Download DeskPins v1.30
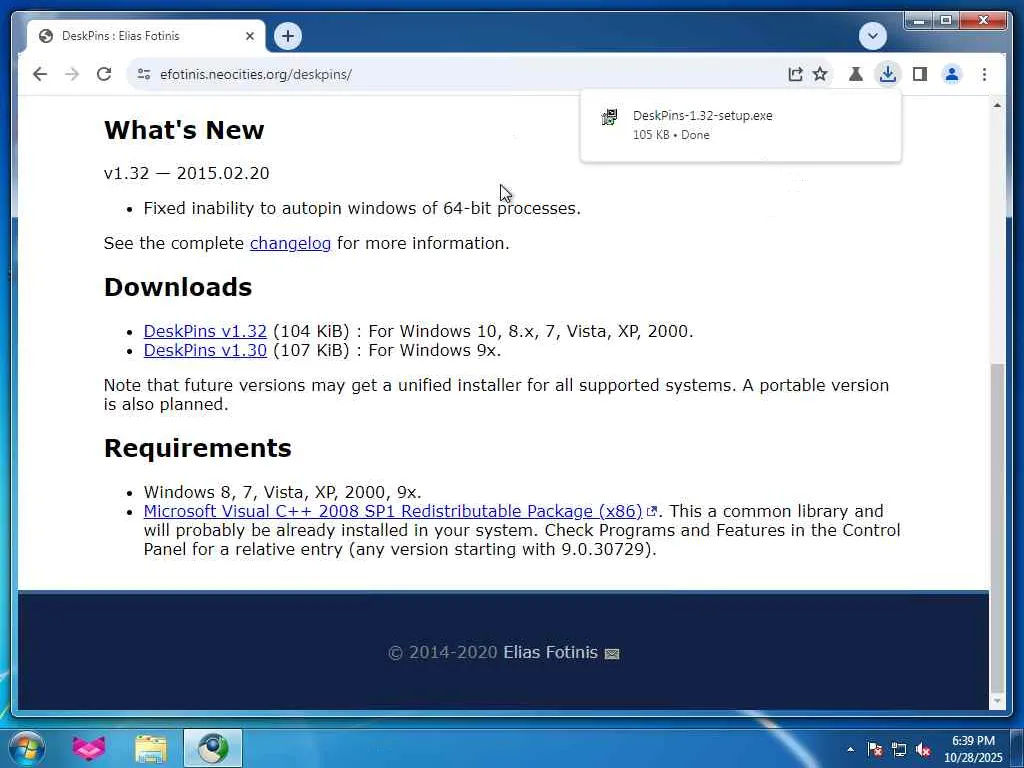Viewport: 1024px width, 768px height. point(205,350)
